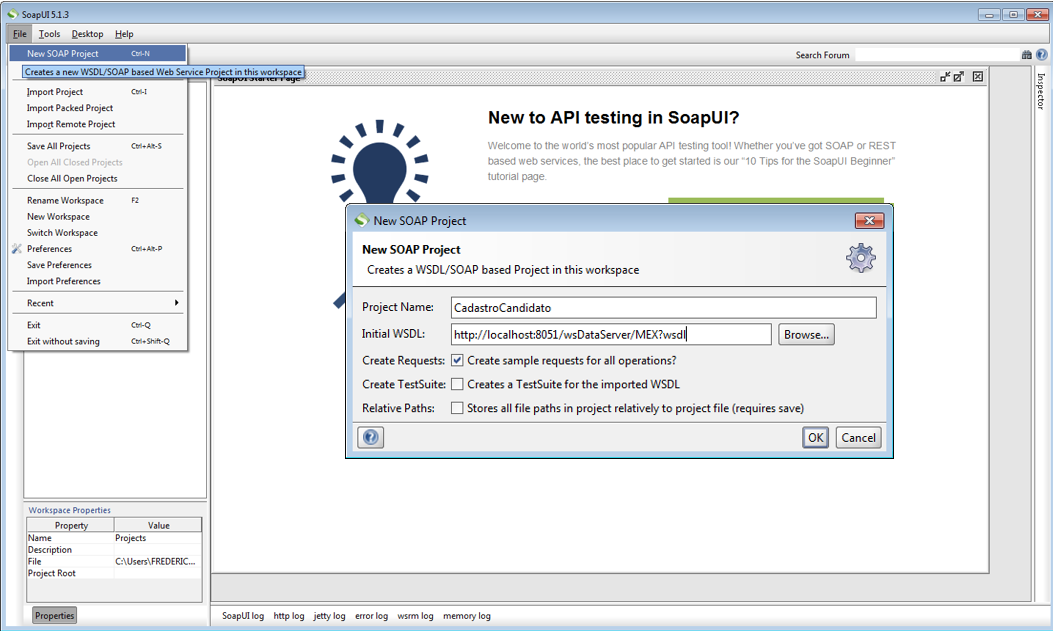Viewport: 1053px width, 631px height.
Task: Choose Rename Workspace
Action: [98, 200]
